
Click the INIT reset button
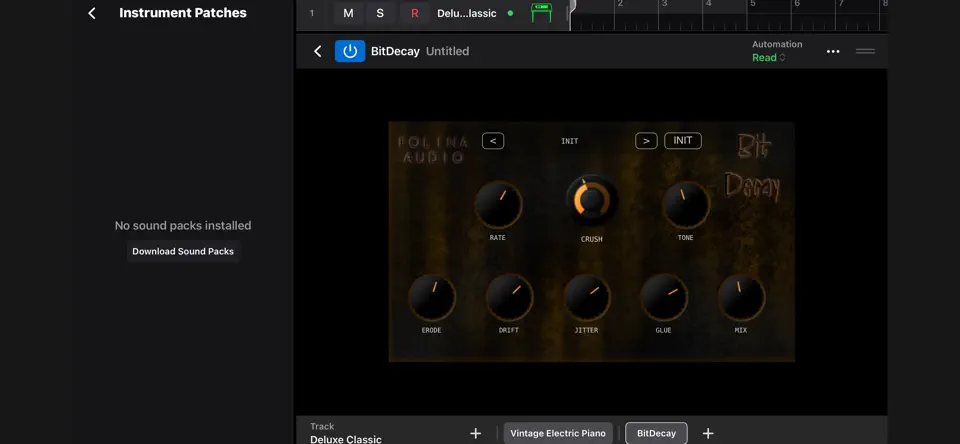683,141
